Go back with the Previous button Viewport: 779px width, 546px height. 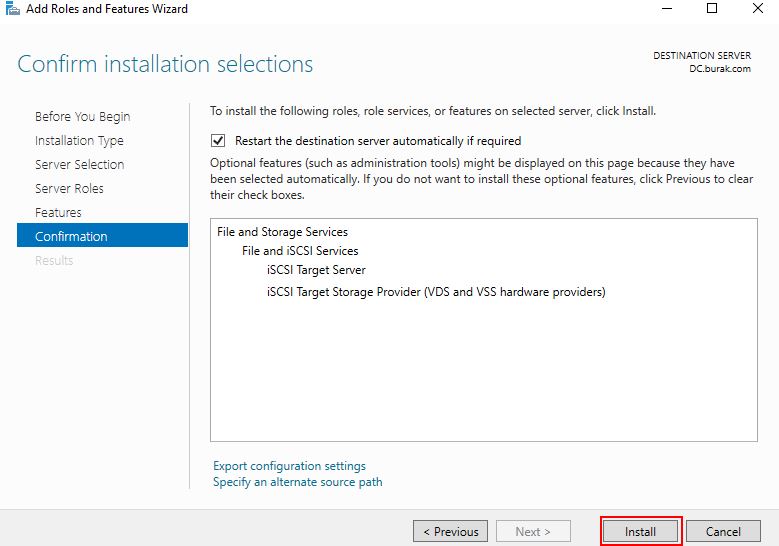pos(450,532)
